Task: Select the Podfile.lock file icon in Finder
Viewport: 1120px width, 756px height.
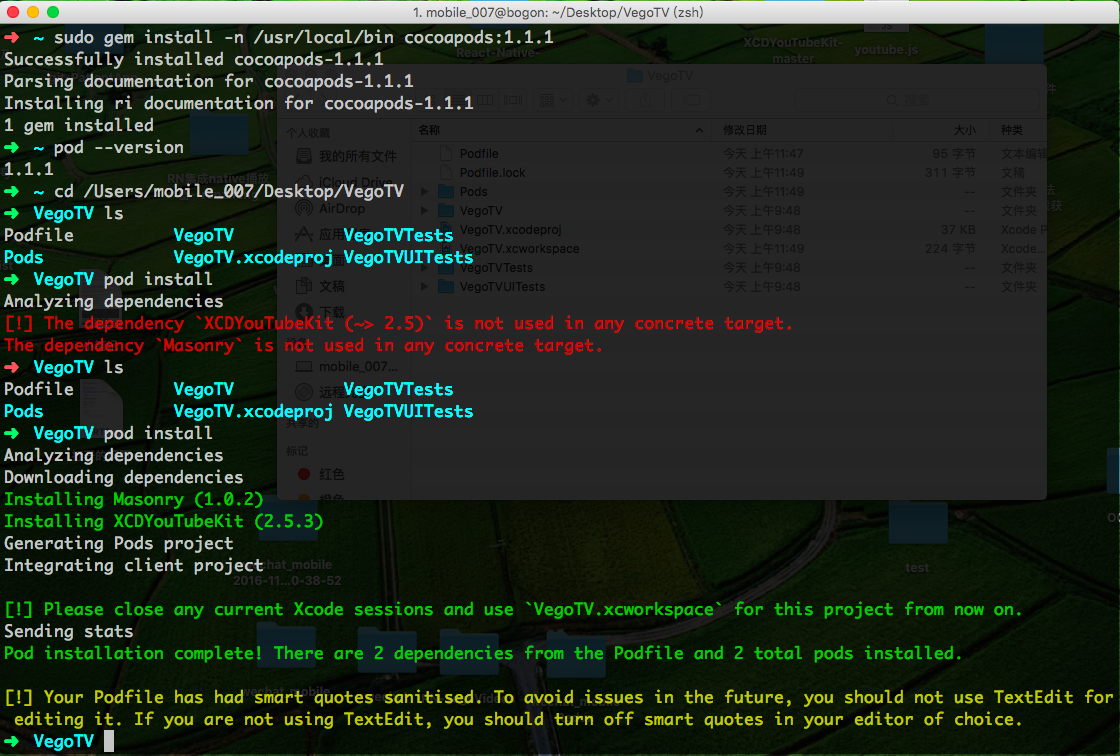Action: (446, 173)
